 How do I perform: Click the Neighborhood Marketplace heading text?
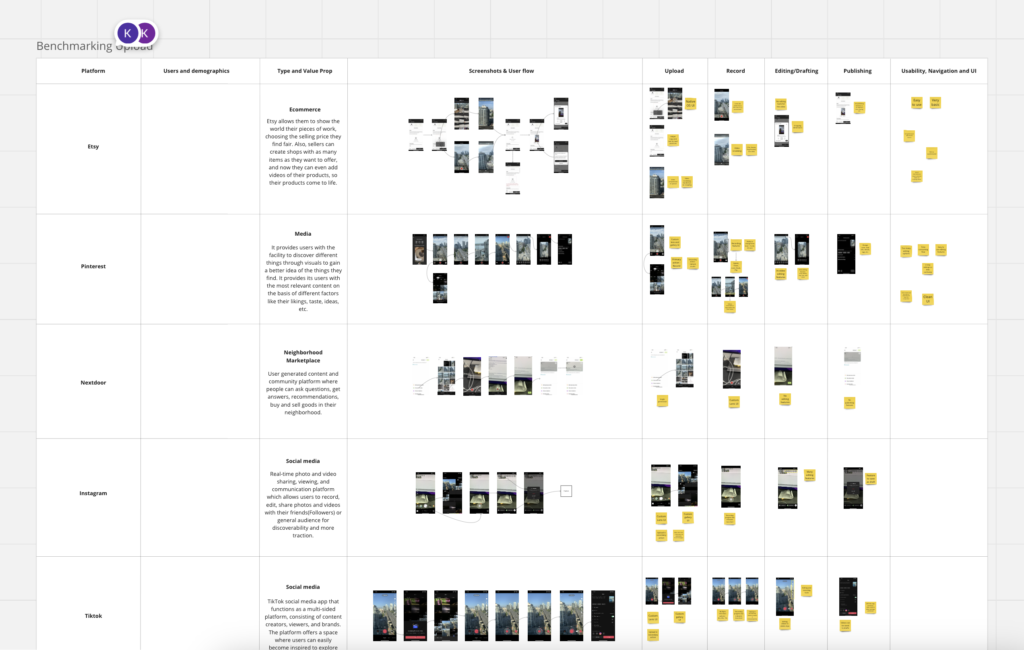(304, 357)
